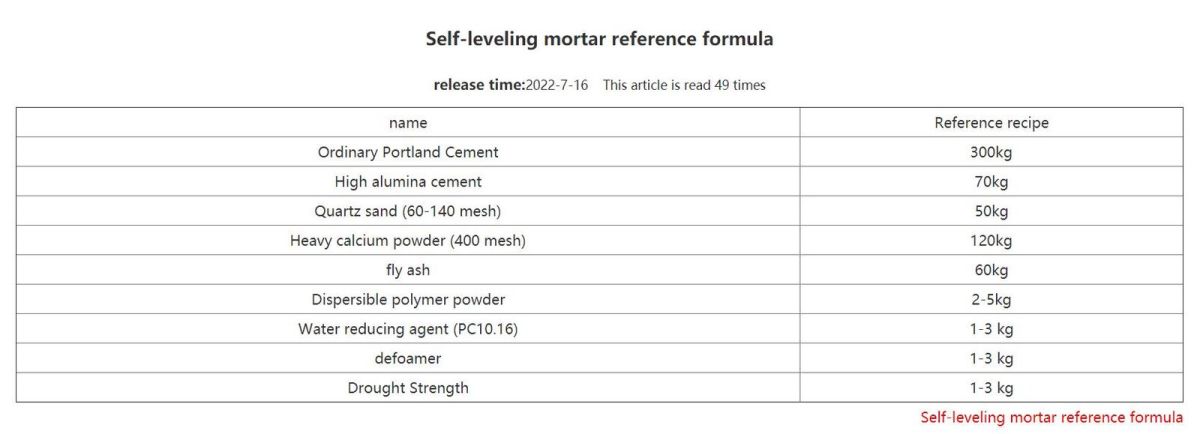This screenshot has width=1200, height=434.
Task: Click the defoamer cell
Action: tap(408, 358)
